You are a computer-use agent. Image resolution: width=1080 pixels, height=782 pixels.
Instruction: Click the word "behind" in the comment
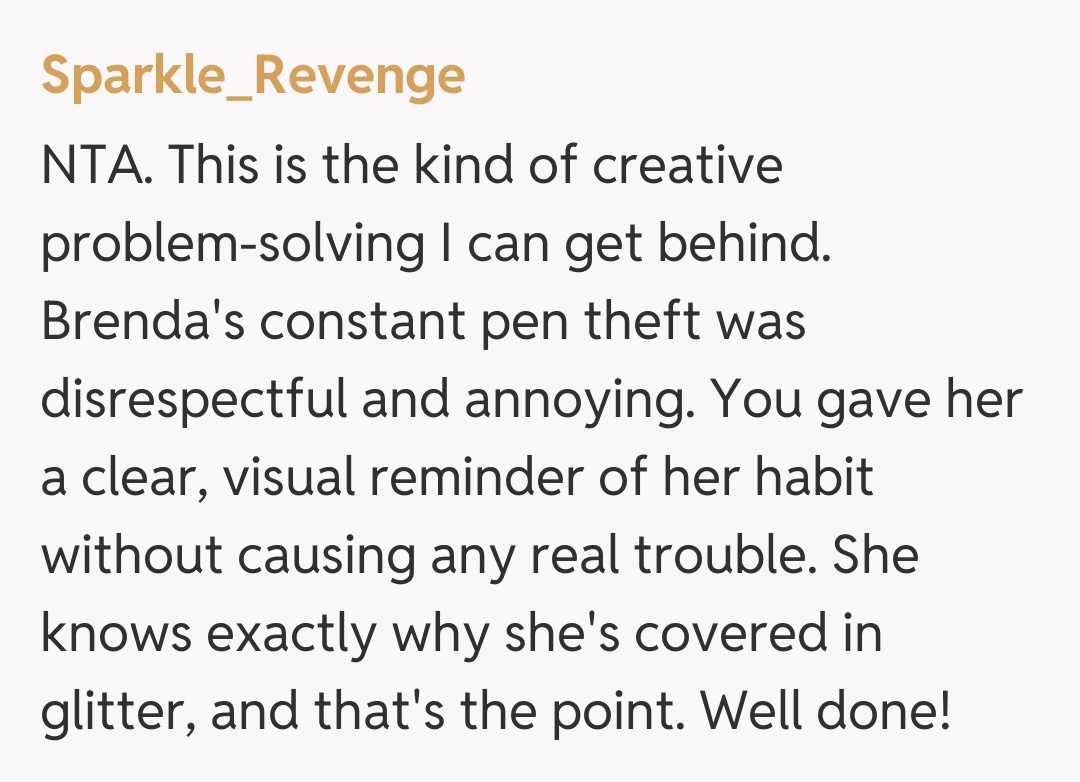click(748, 244)
